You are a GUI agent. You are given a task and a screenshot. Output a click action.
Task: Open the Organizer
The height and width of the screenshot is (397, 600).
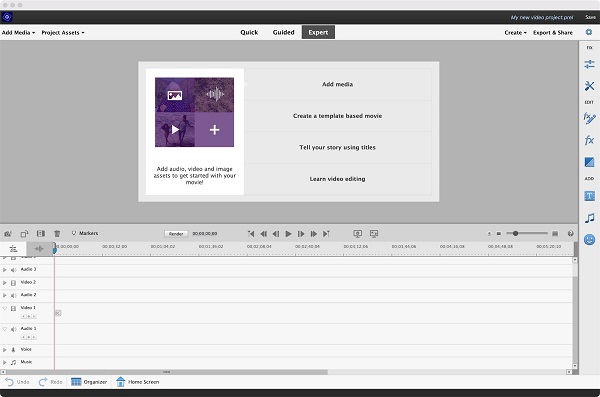pyautogui.click(x=89, y=382)
